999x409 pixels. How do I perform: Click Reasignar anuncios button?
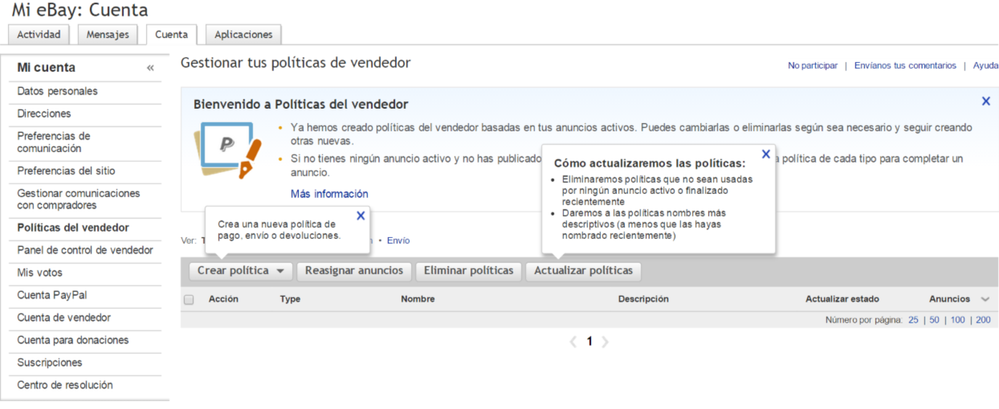354,271
